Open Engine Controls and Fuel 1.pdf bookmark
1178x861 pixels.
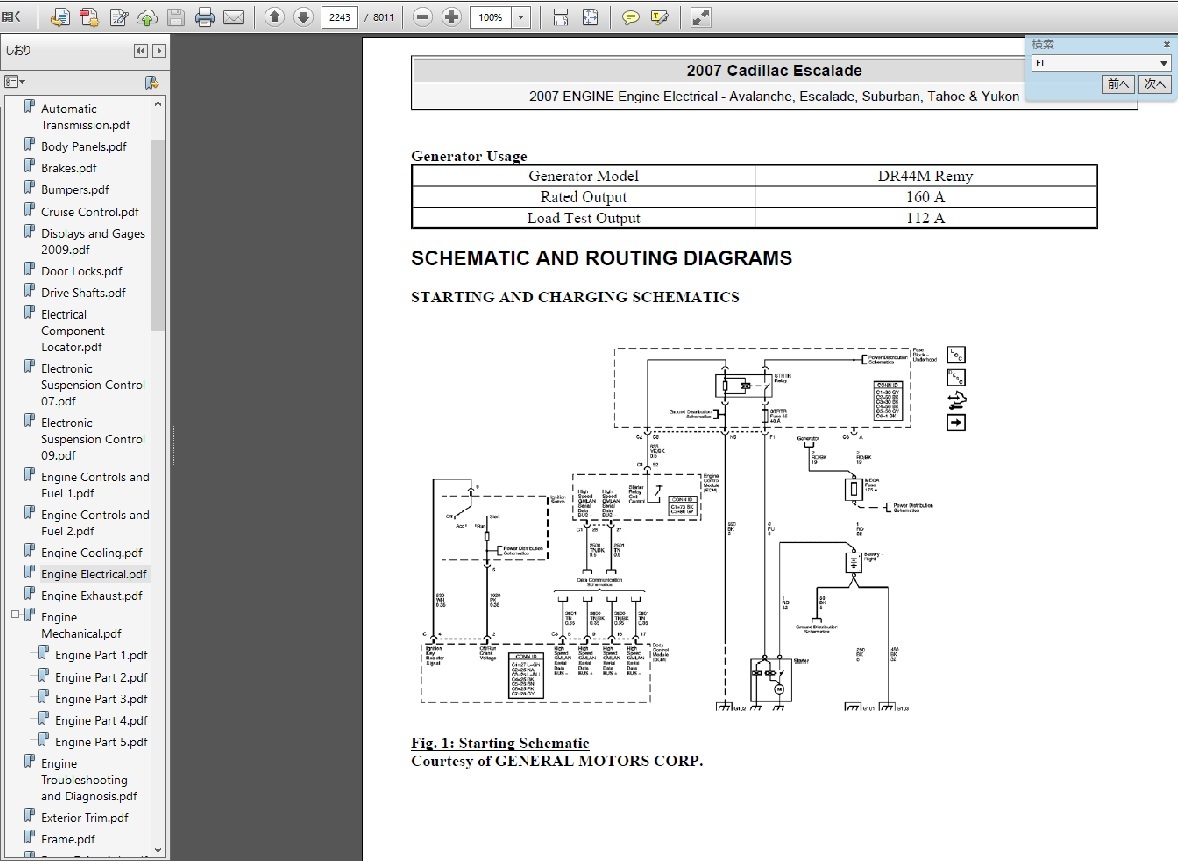(x=95, y=485)
